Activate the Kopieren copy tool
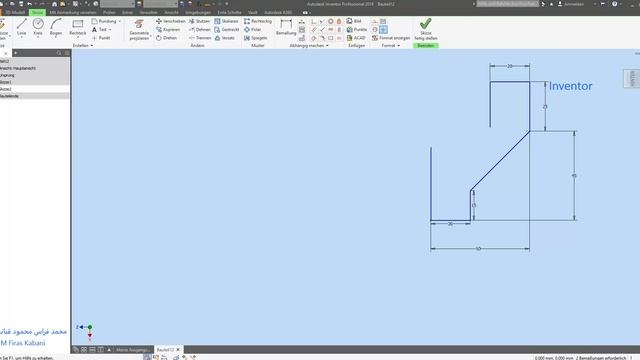The height and width of the screenshot is (360, 640). tap(168, 29)
